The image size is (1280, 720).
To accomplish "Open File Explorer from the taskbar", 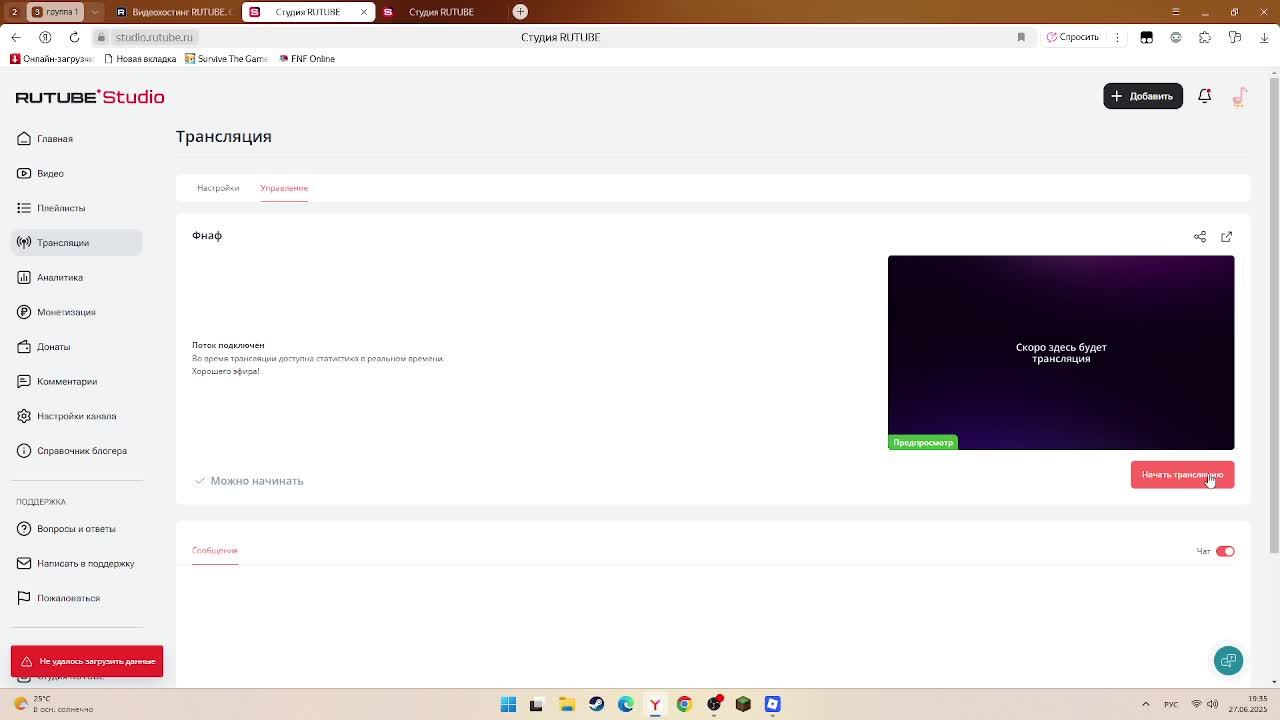I will [x=567, y=704].
